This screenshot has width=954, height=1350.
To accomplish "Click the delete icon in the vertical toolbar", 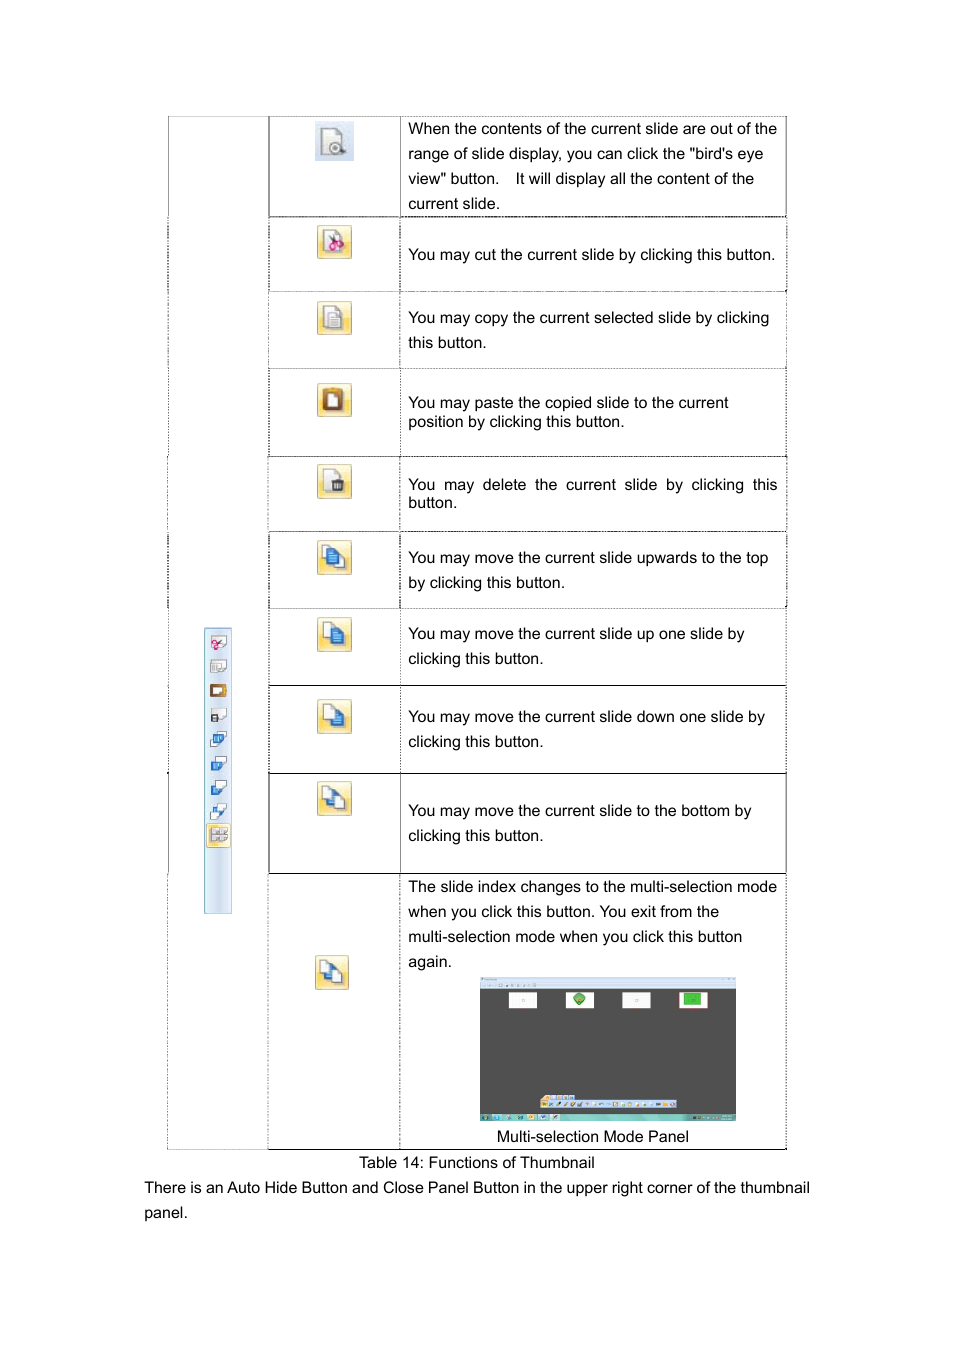I will (x=218, y=715).
